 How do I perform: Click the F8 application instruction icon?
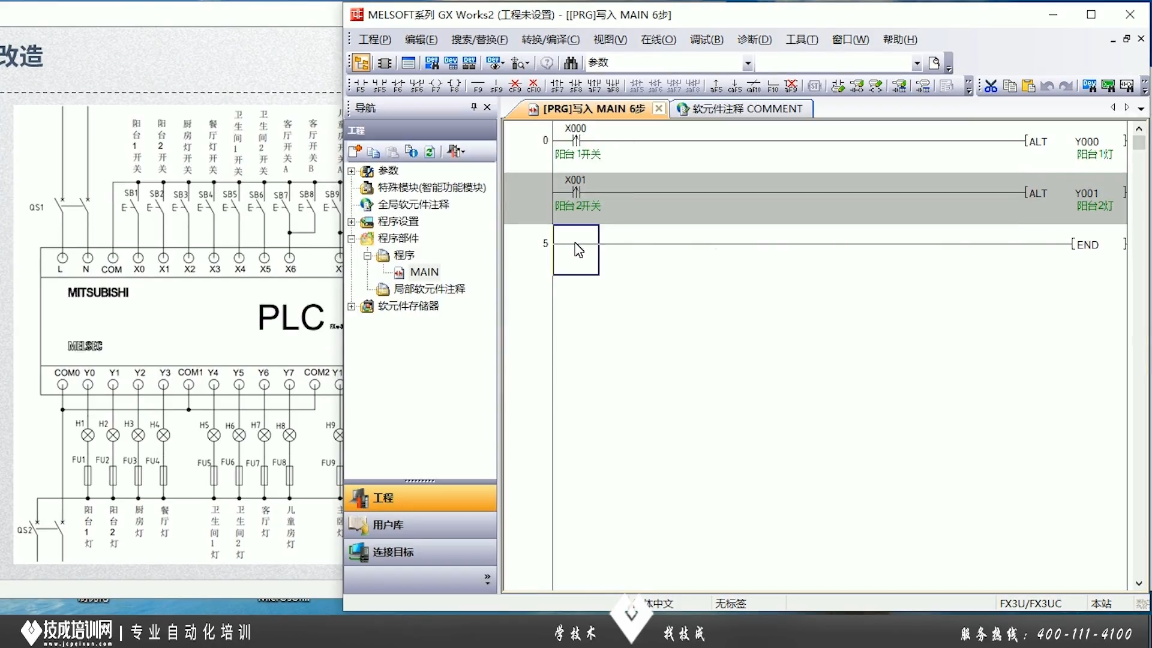pos(455,87)
